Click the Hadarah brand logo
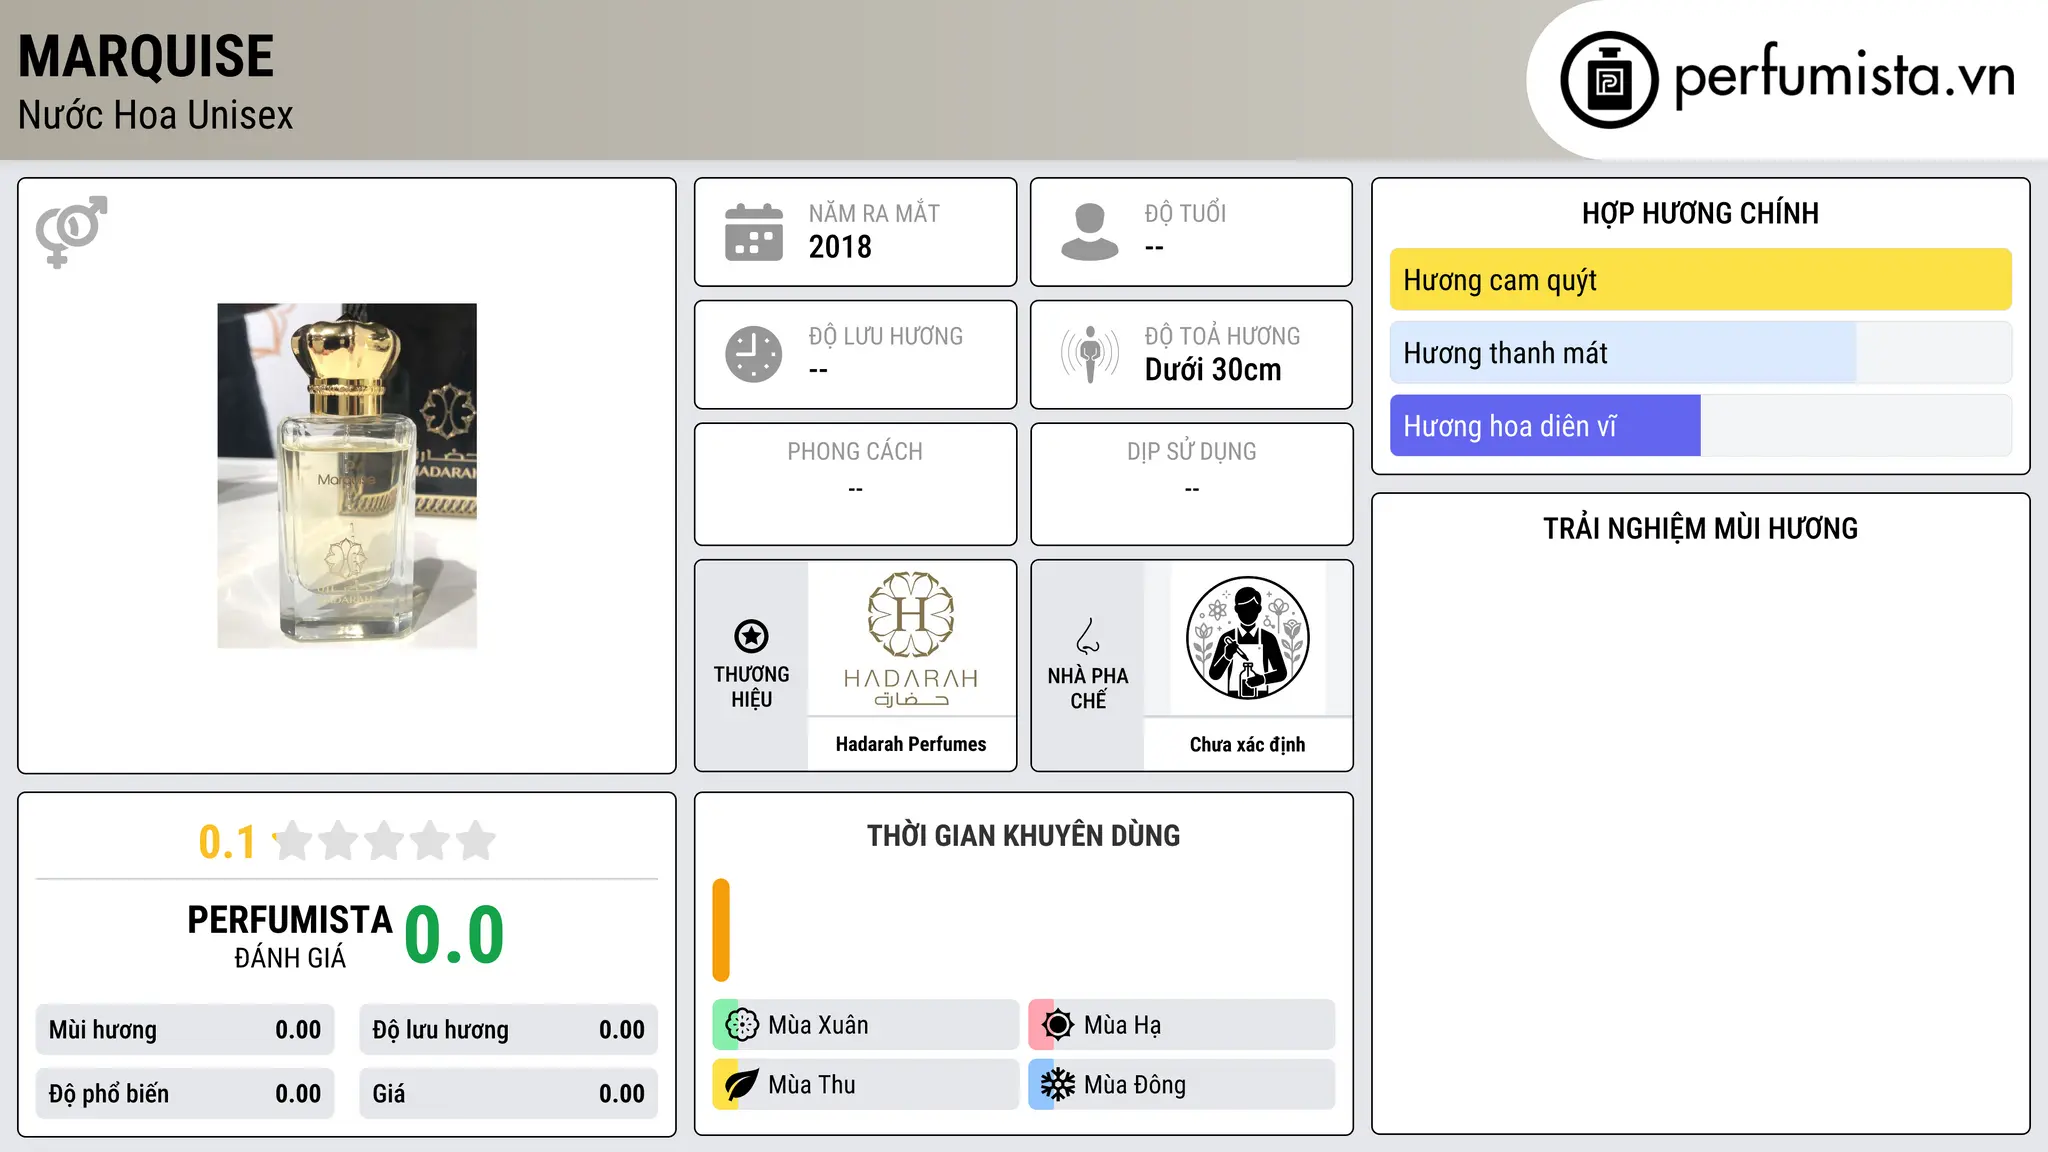 point(911,639)
